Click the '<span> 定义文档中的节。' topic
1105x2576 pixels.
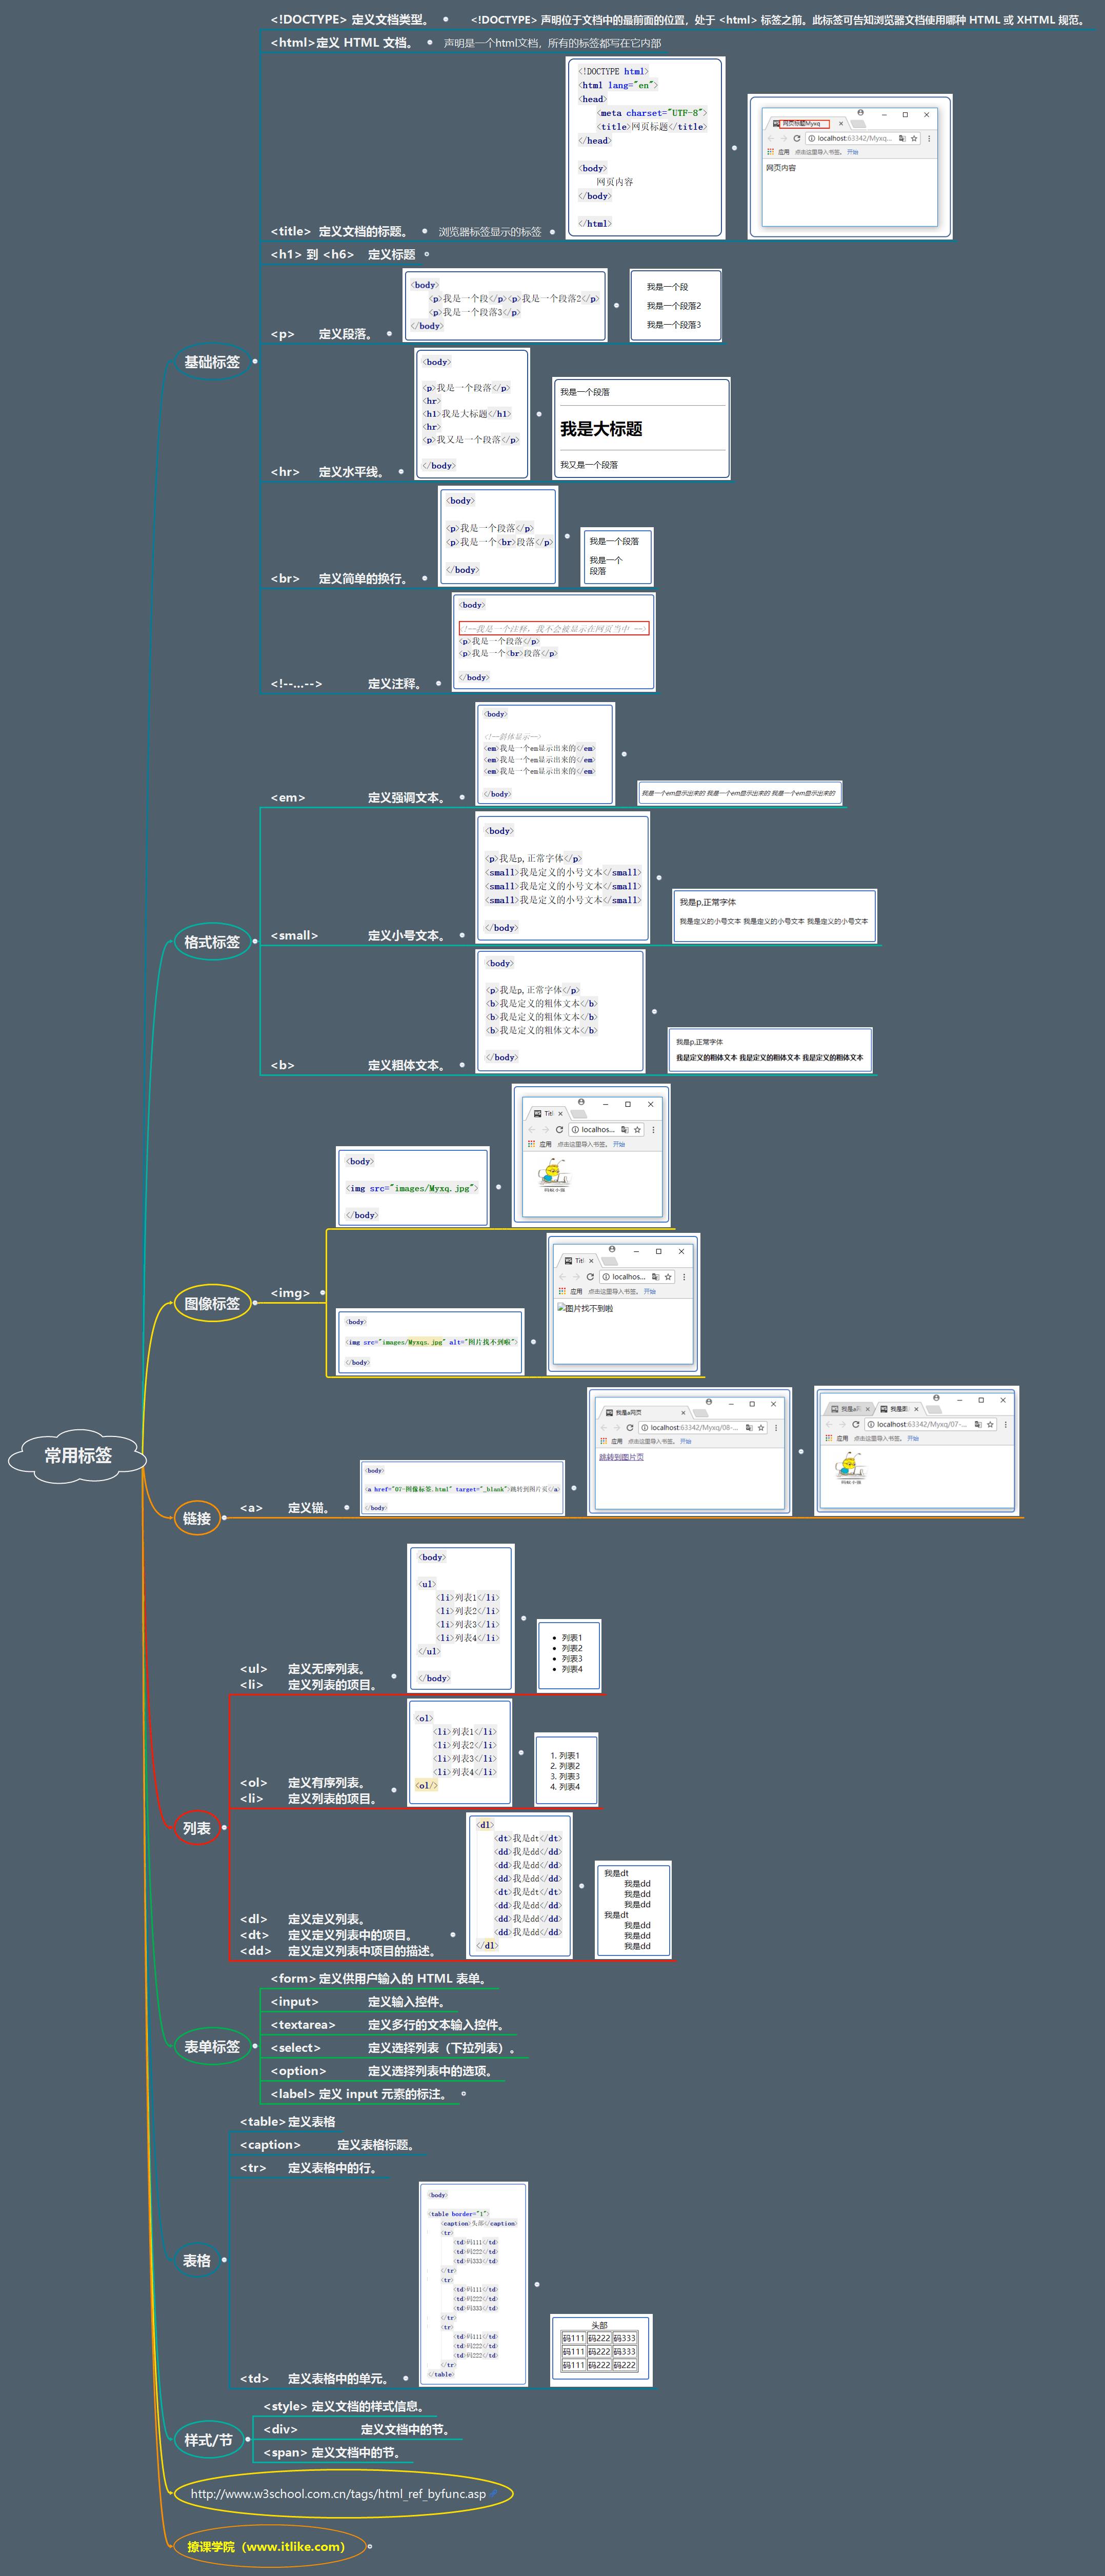point(333,2453)
